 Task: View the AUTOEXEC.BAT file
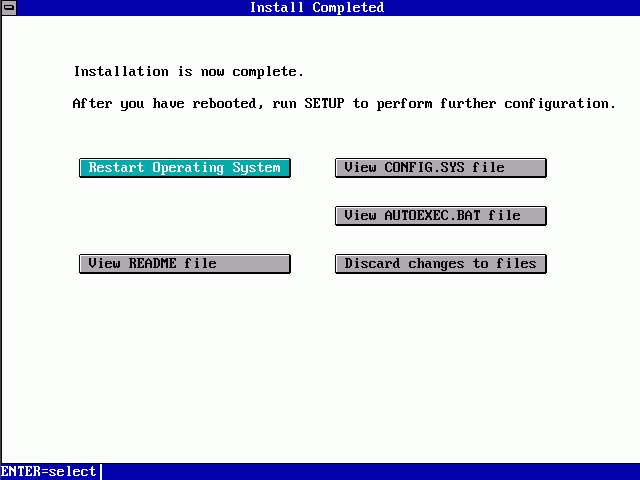(440, 216)
